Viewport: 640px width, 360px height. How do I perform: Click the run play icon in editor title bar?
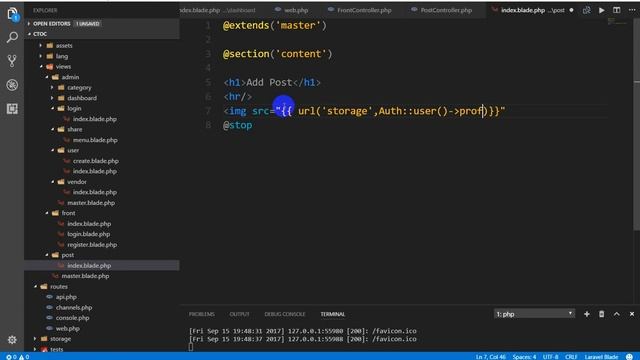pyautogui.click(x=602, y=10)
